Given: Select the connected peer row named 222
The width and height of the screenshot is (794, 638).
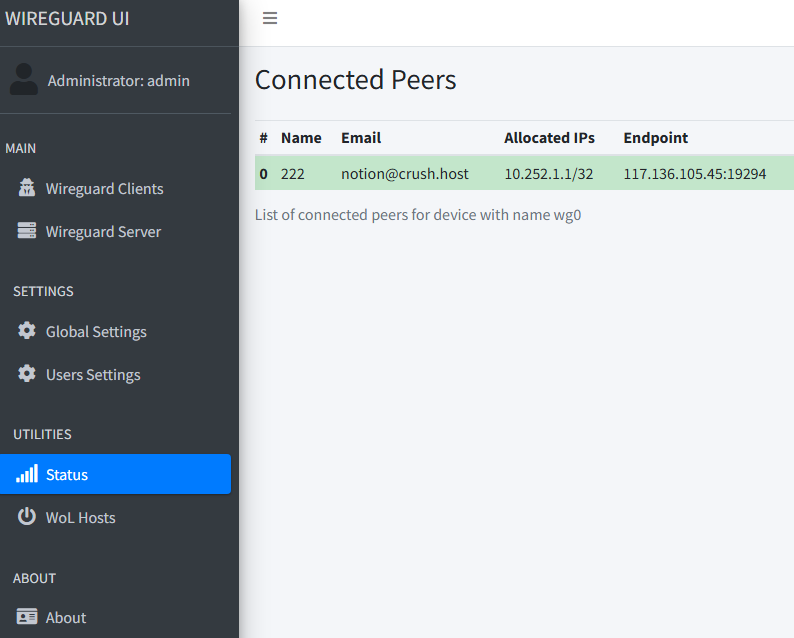Looking at the screenshot, I should pyautogui.click(x=292, y=174).
